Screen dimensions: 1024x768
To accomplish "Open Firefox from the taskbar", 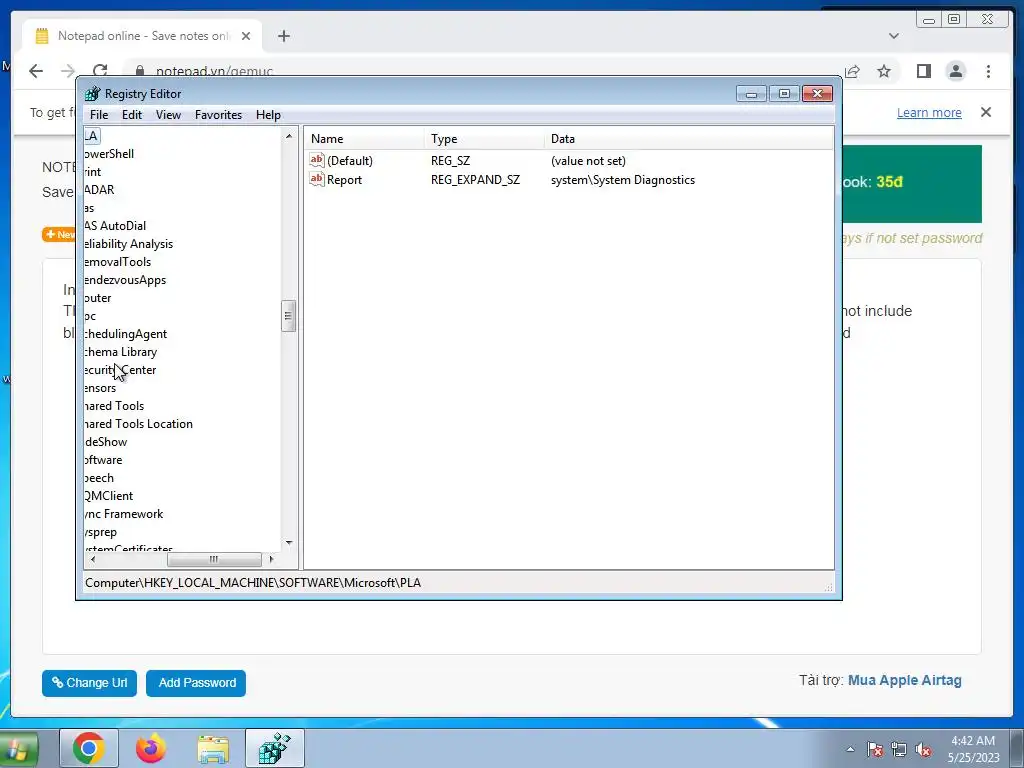I will [151, 748].
